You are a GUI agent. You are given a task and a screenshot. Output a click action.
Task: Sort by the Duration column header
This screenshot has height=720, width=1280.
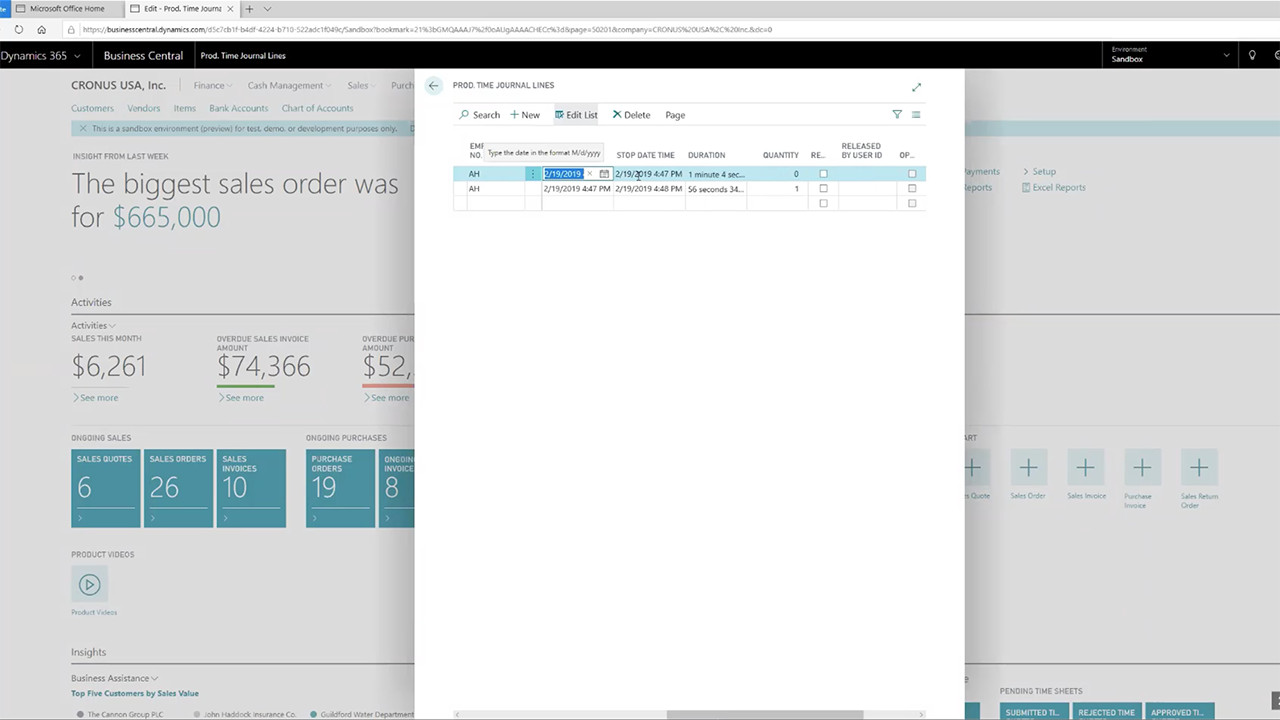706,155
